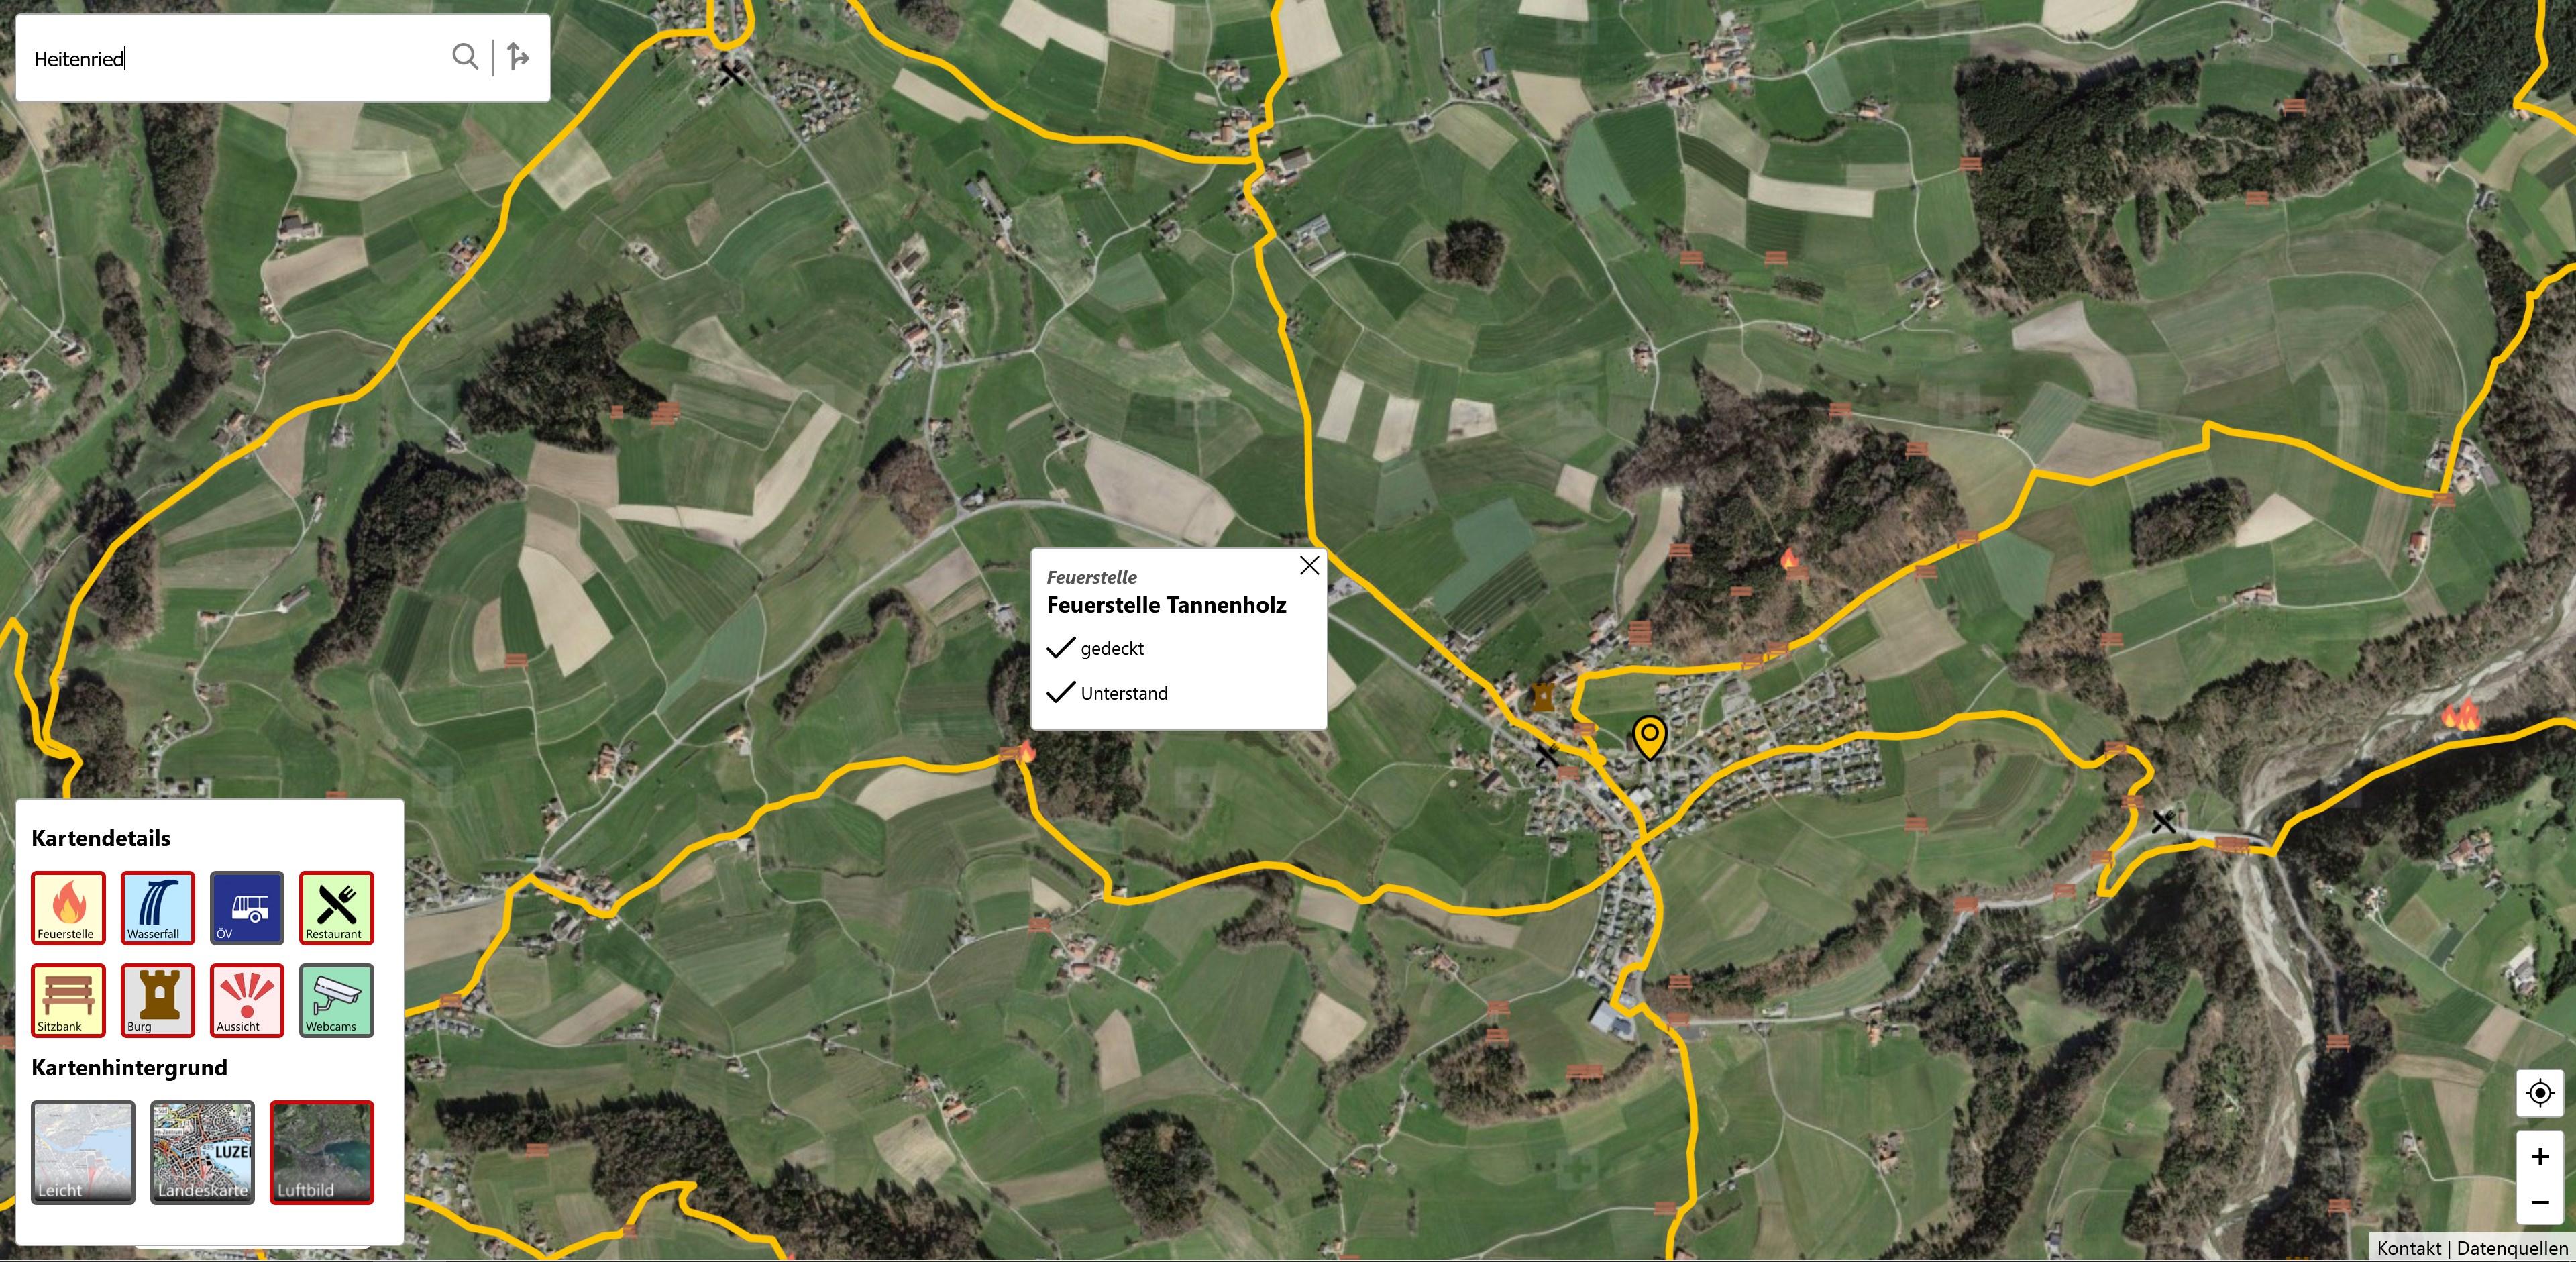Viewport: 2576px width, 1262px height.
Task: Toggle Aussicht viewpoint layer
Action: (x=247, y=1000)
